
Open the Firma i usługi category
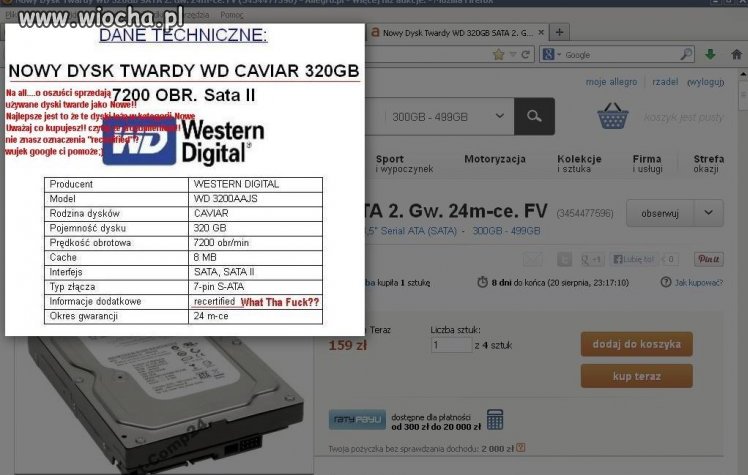[647, 164]
